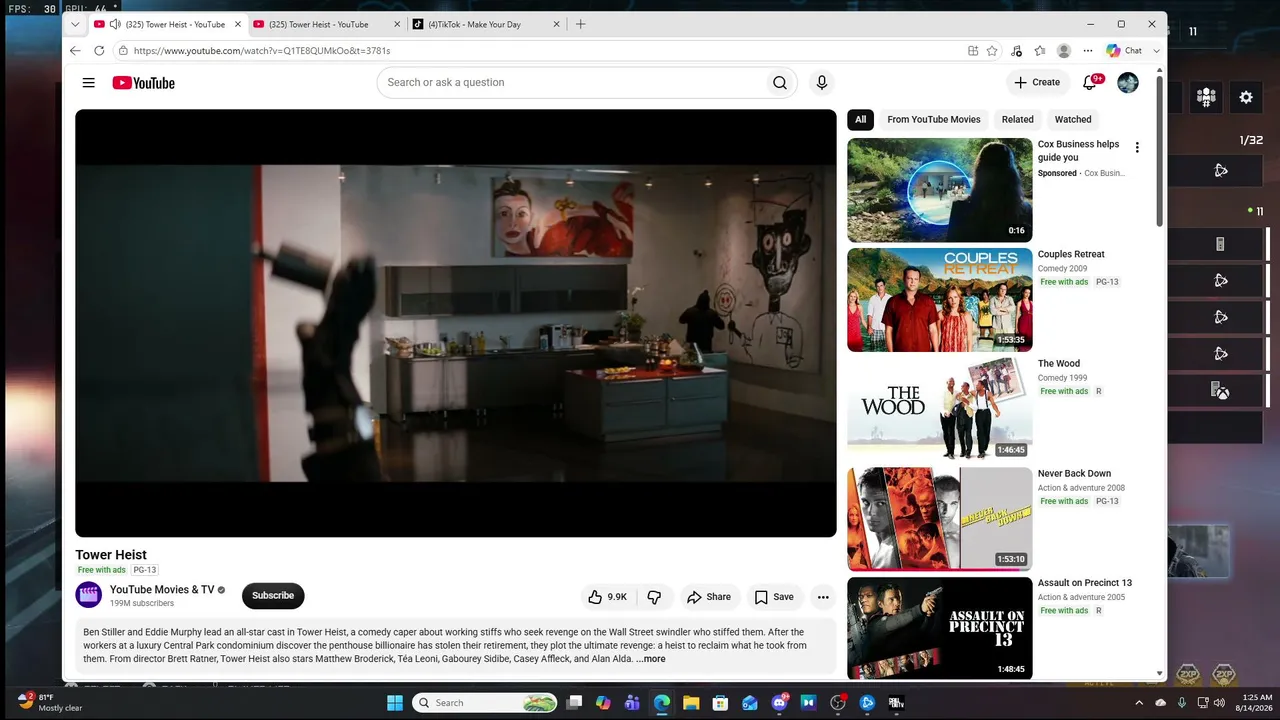The width and height of the screenshot is (1280, 720).
Task: Open the browser profile icon
Action: click(1064, 51)
